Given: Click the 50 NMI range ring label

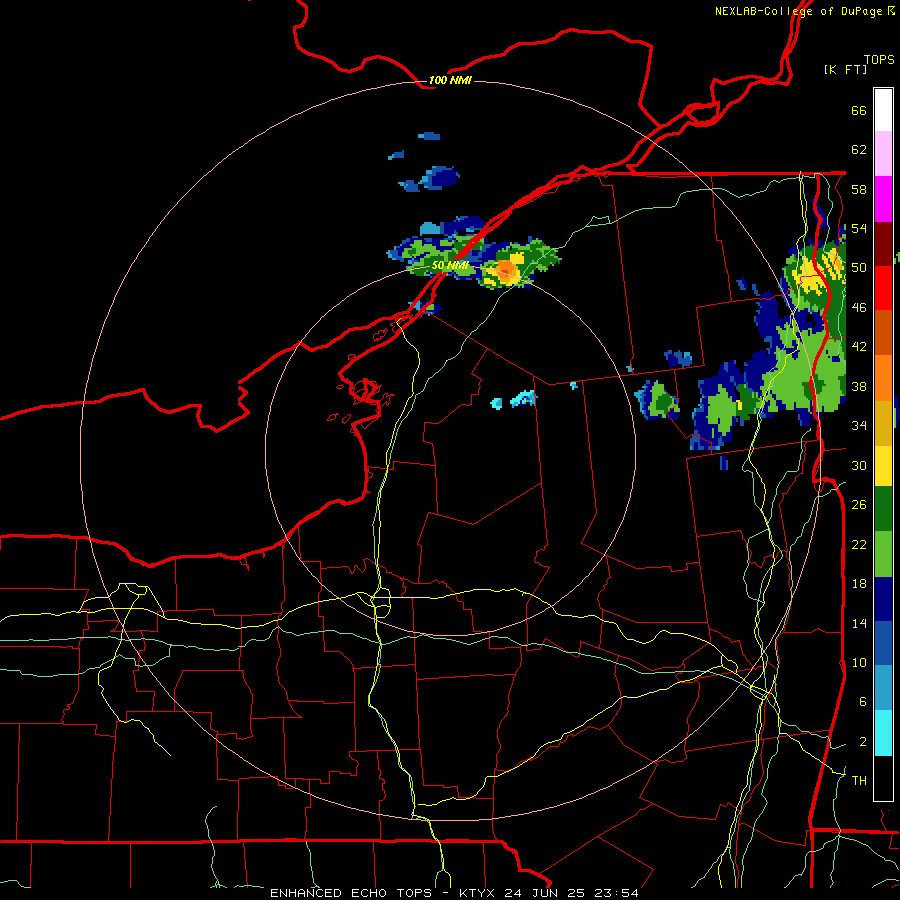Looking at the screenshot, I should point(450,265).
